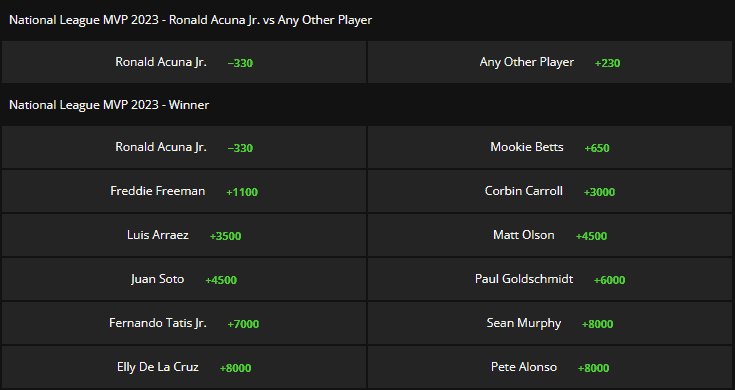Pick Matt Olson at +4500
Image resolution: width=735 pixels, height=390 pixels.
(550, 235)
